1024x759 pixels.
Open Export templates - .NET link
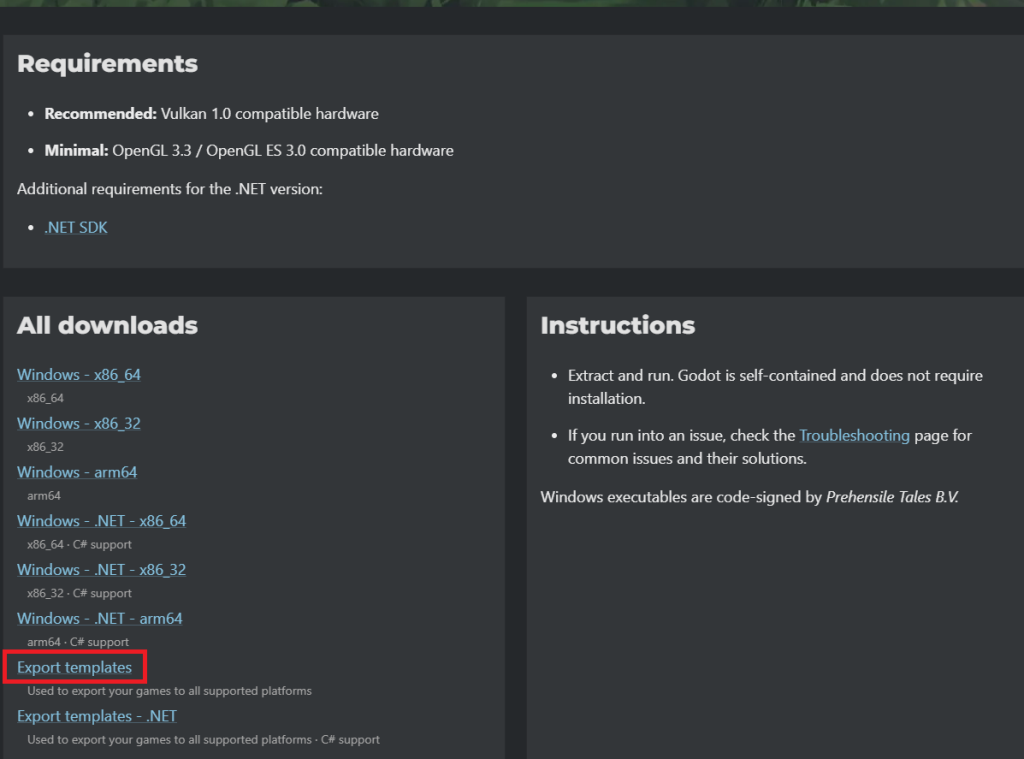[x=97, y=716]
